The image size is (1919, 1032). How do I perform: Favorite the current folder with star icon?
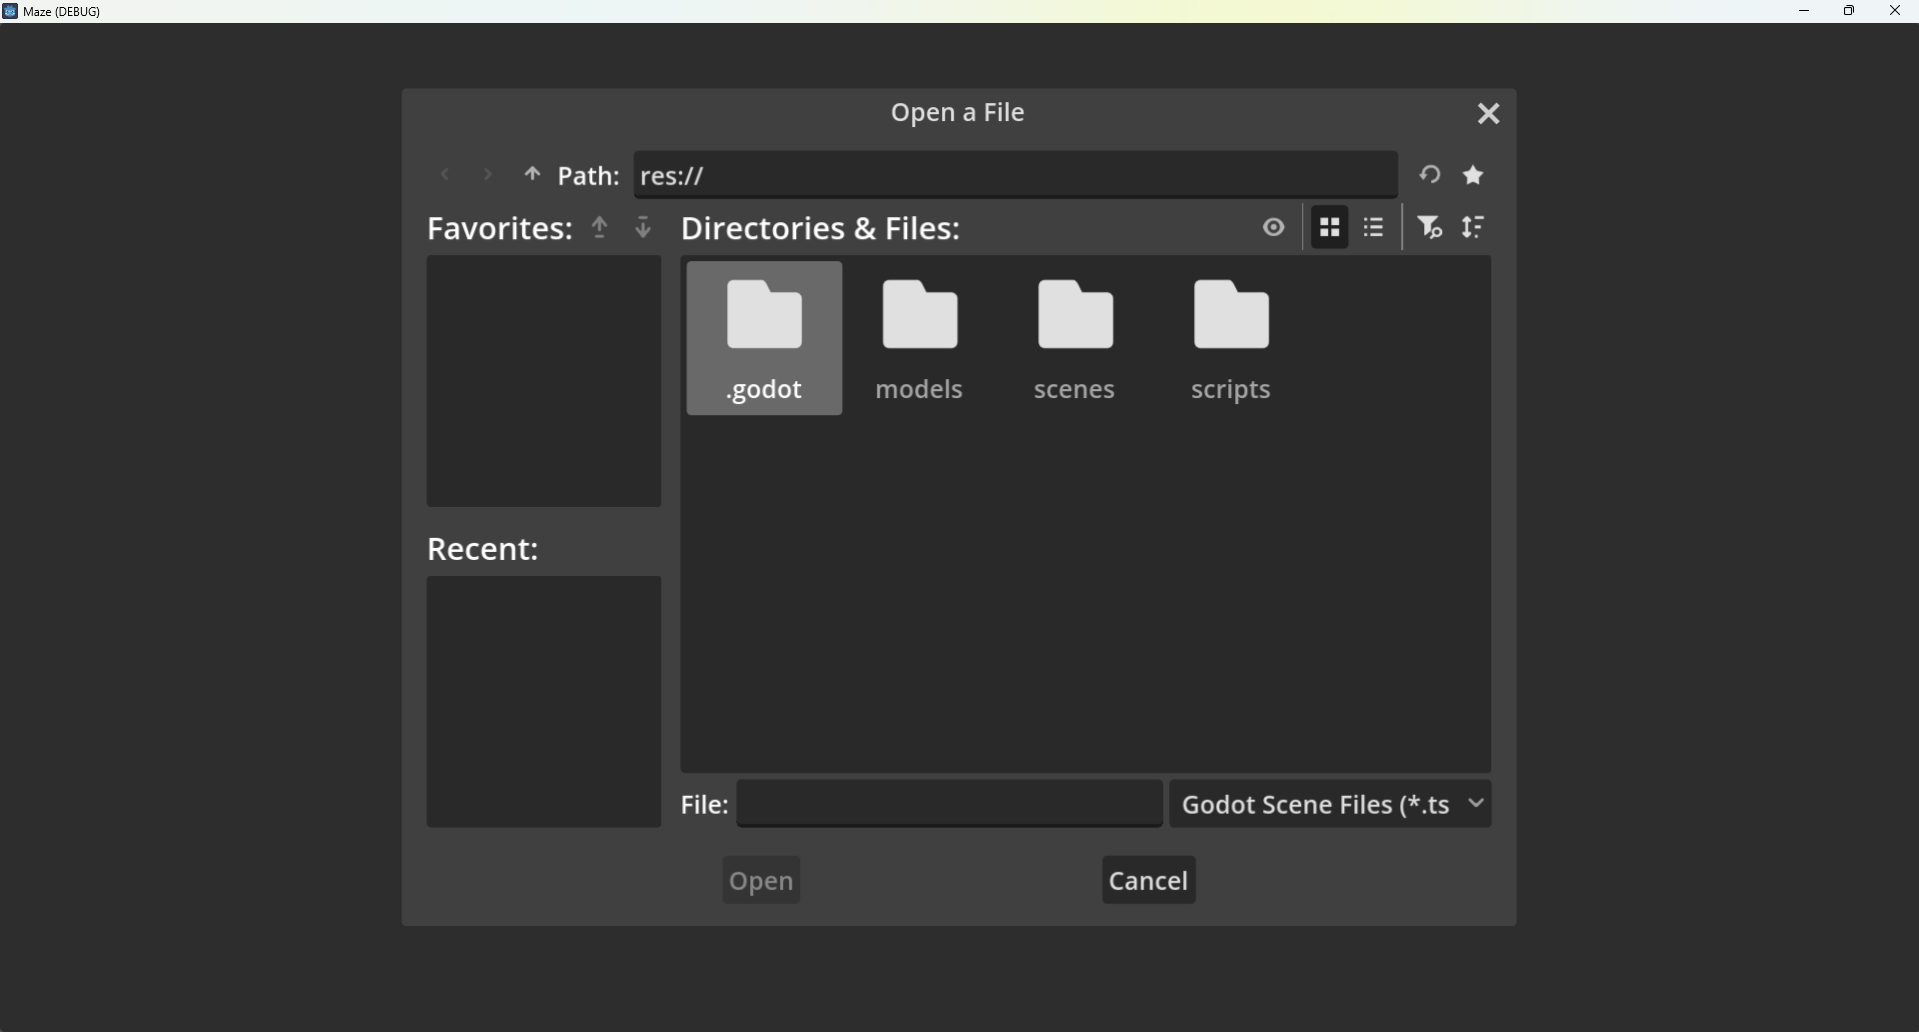[1475, 176]
